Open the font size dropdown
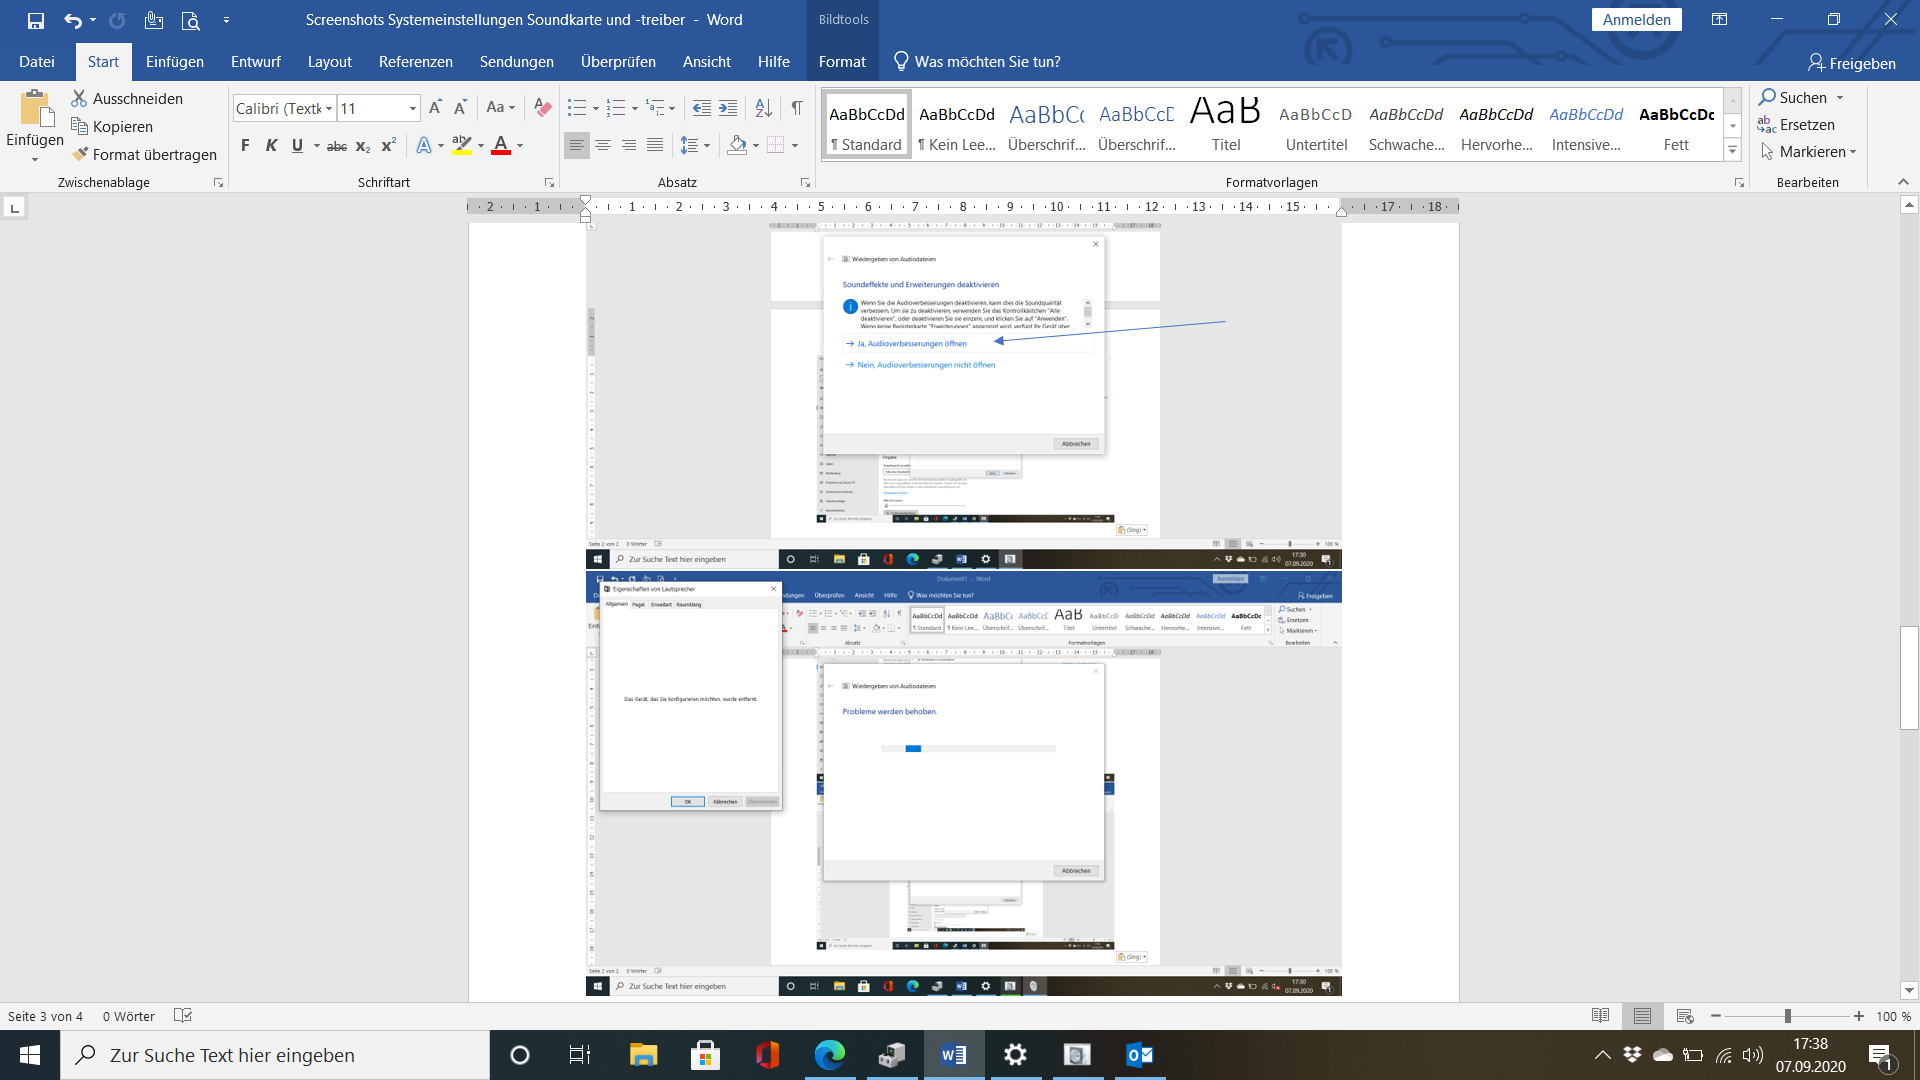The image size is (1920, 1080). click(412, 108)
